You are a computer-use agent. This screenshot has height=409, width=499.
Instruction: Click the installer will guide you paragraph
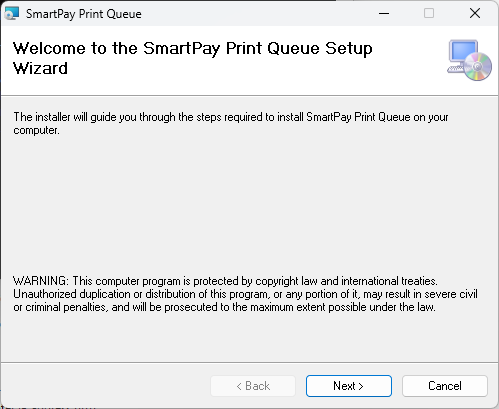pyautogui.click(x=231, y=123)
